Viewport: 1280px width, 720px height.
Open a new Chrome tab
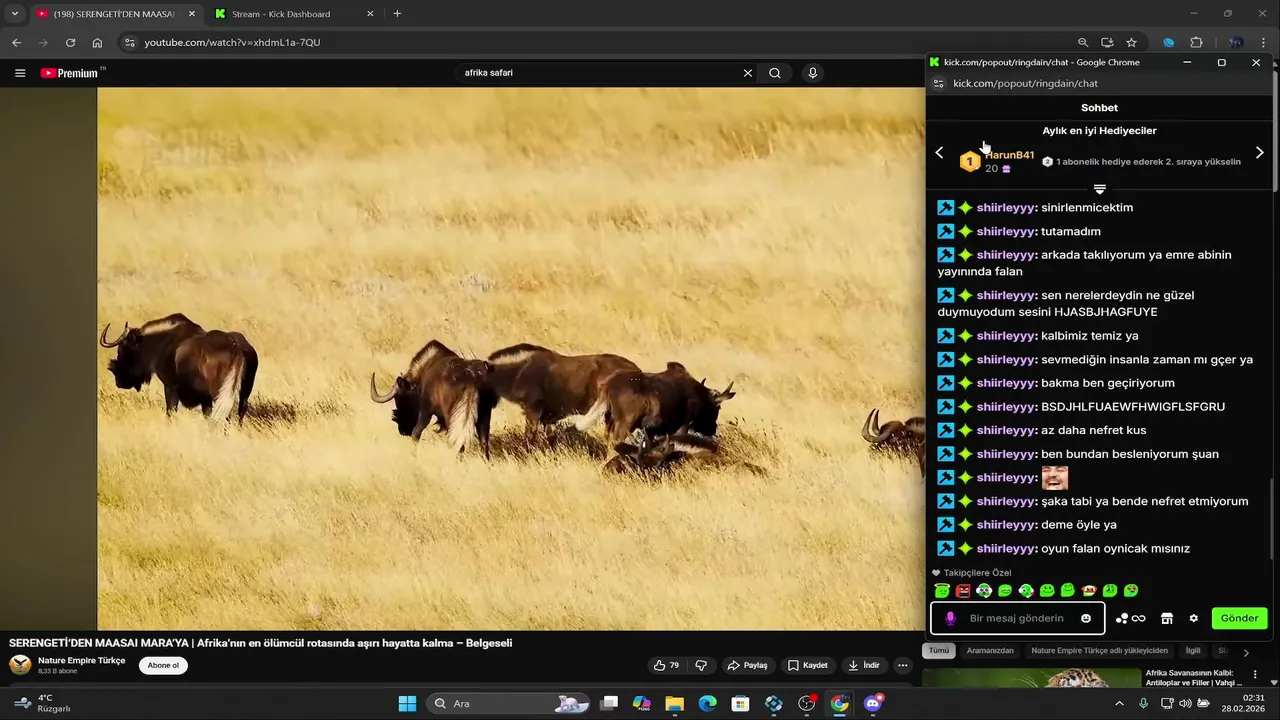(x=397, y=14)
